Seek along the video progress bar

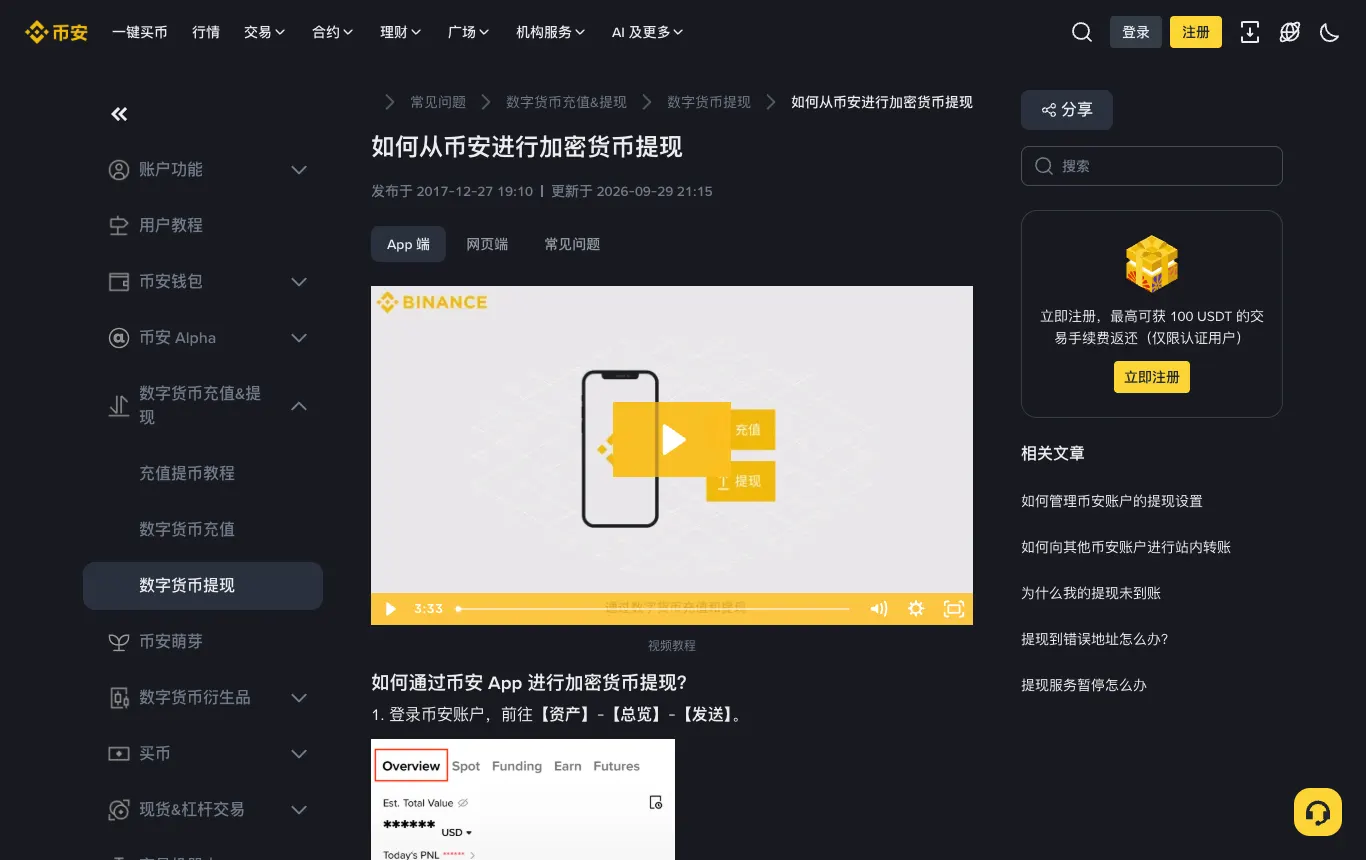click(x=653, y=608)
